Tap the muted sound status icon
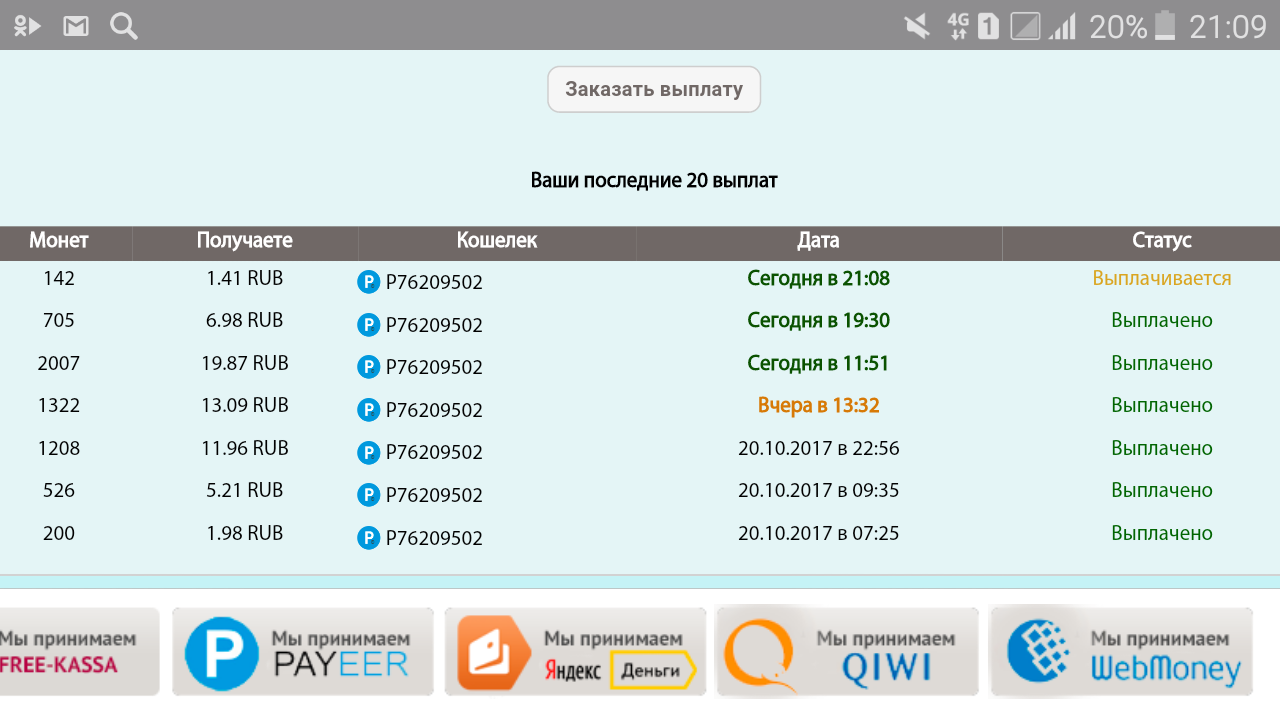This screenshot has height=720, width=1280. (x=917, y=26)
